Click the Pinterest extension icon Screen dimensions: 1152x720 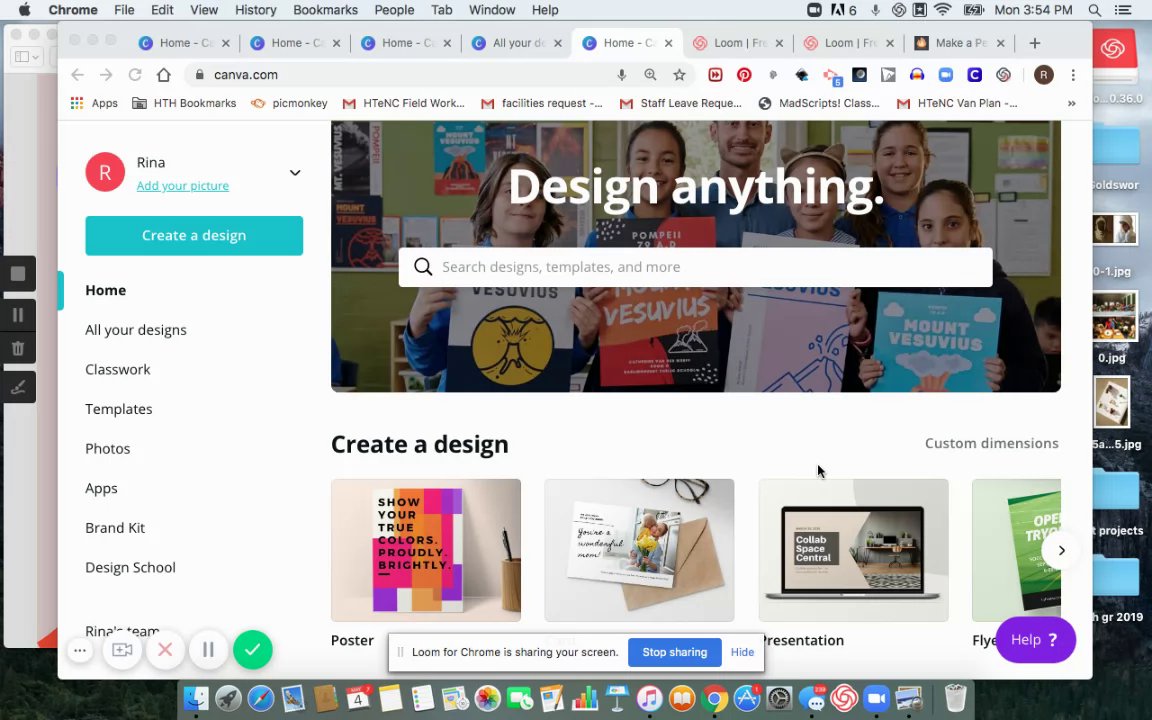[744, 75]
